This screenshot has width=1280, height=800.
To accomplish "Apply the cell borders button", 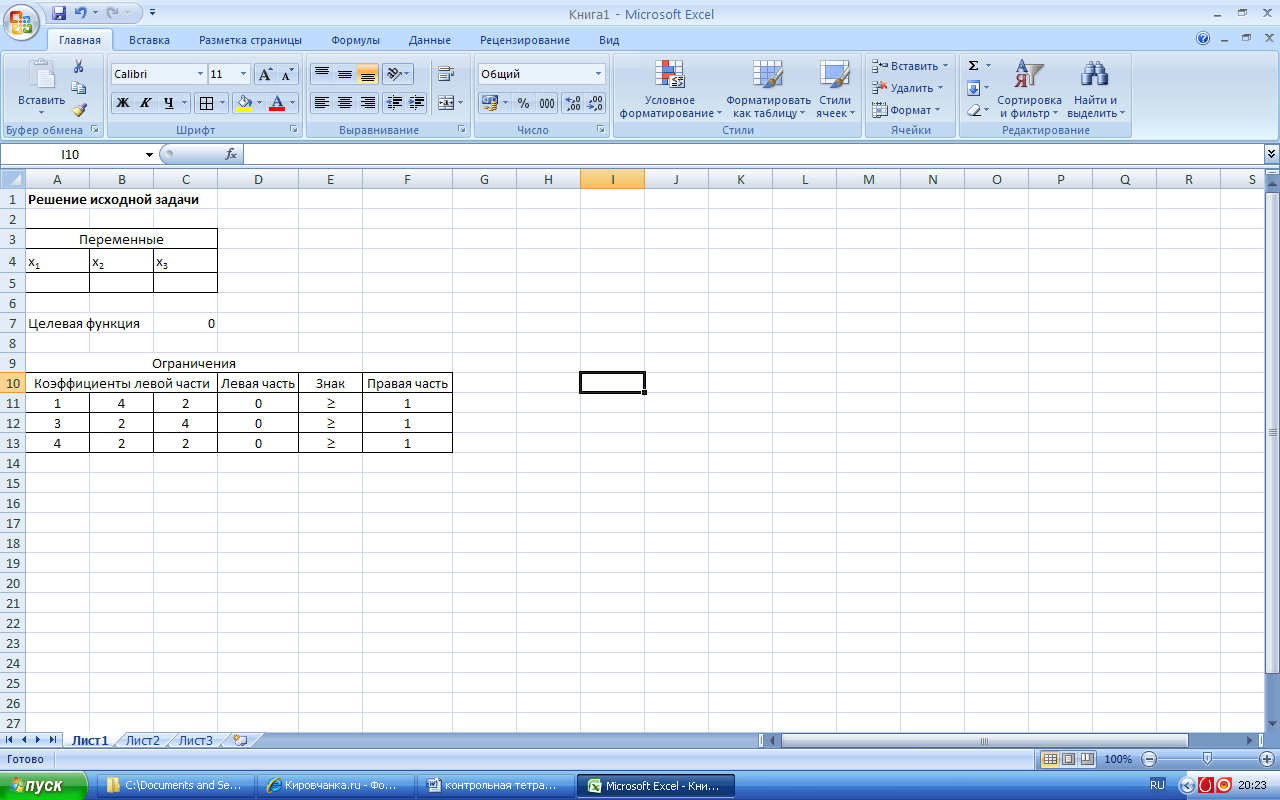I will [205, 102].
